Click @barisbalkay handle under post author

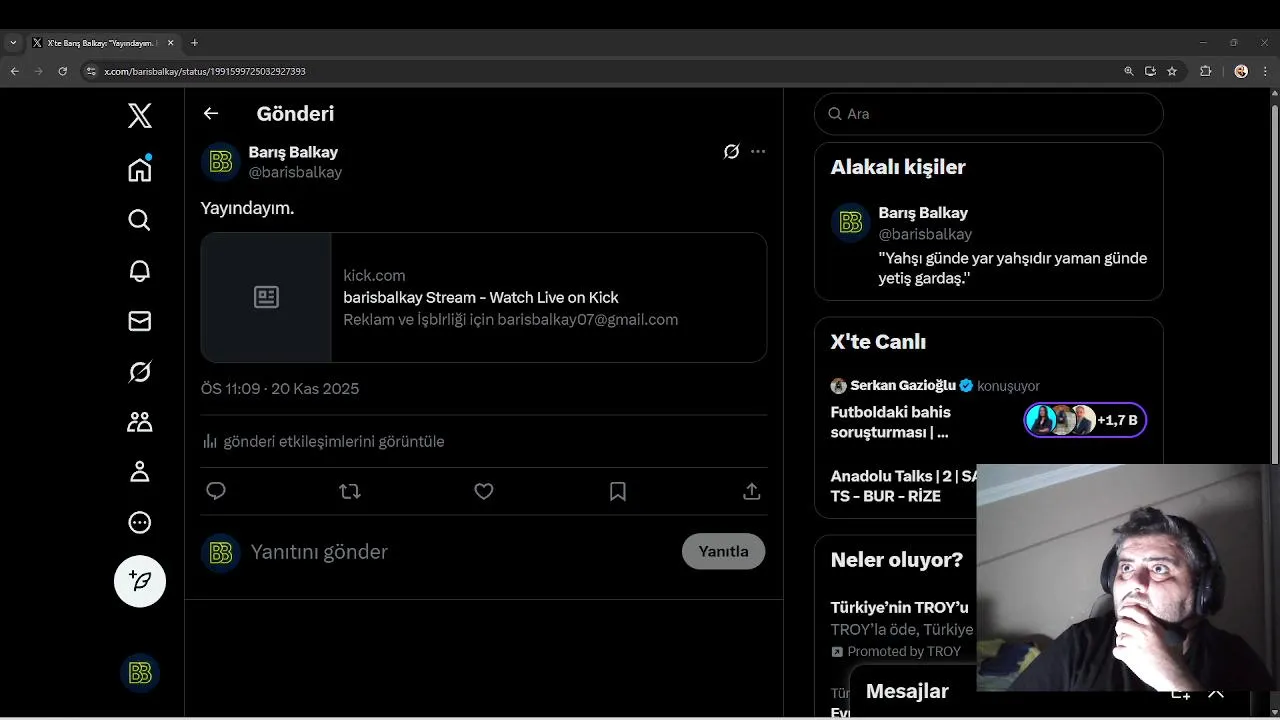coord(295,172)
